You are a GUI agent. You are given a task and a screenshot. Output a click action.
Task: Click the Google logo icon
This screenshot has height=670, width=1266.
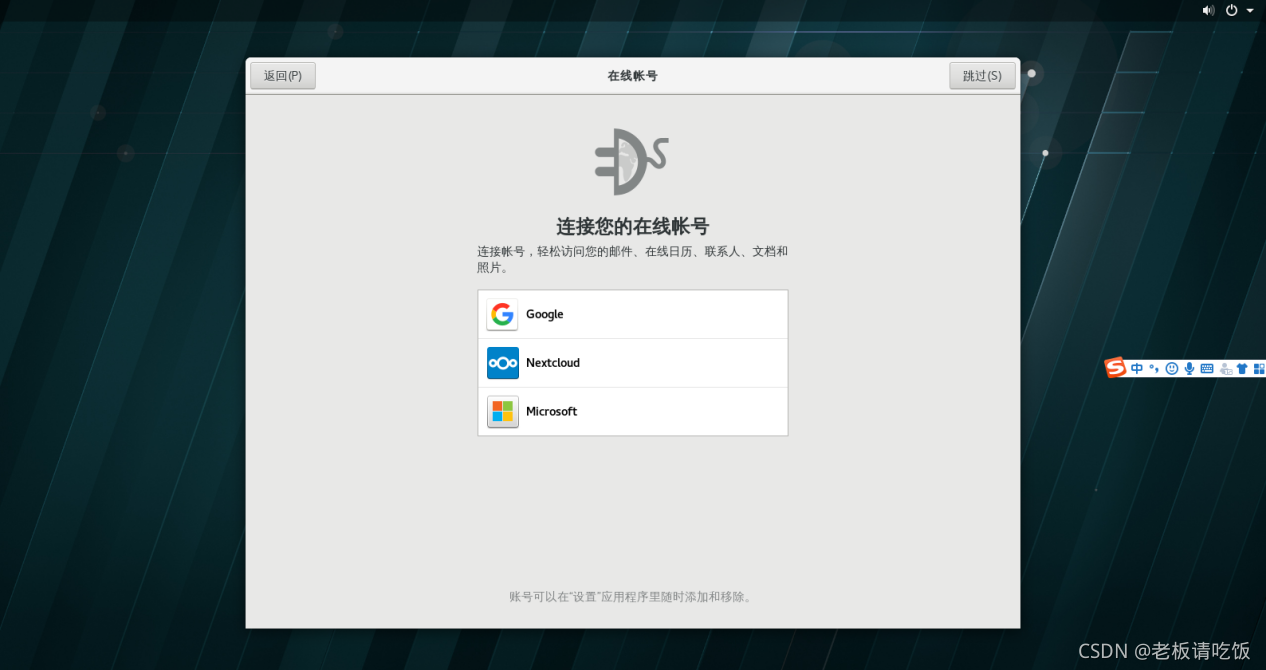click(x=502, y=314)
